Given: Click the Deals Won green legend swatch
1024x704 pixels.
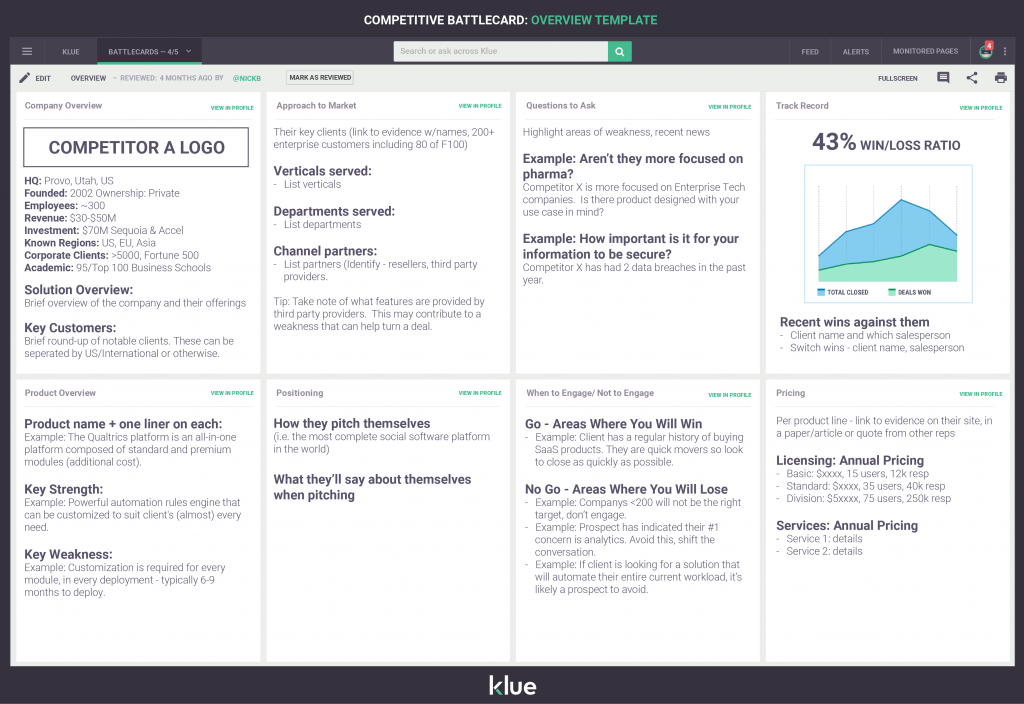Looking at the screenshot, I should tap(891, 293).
